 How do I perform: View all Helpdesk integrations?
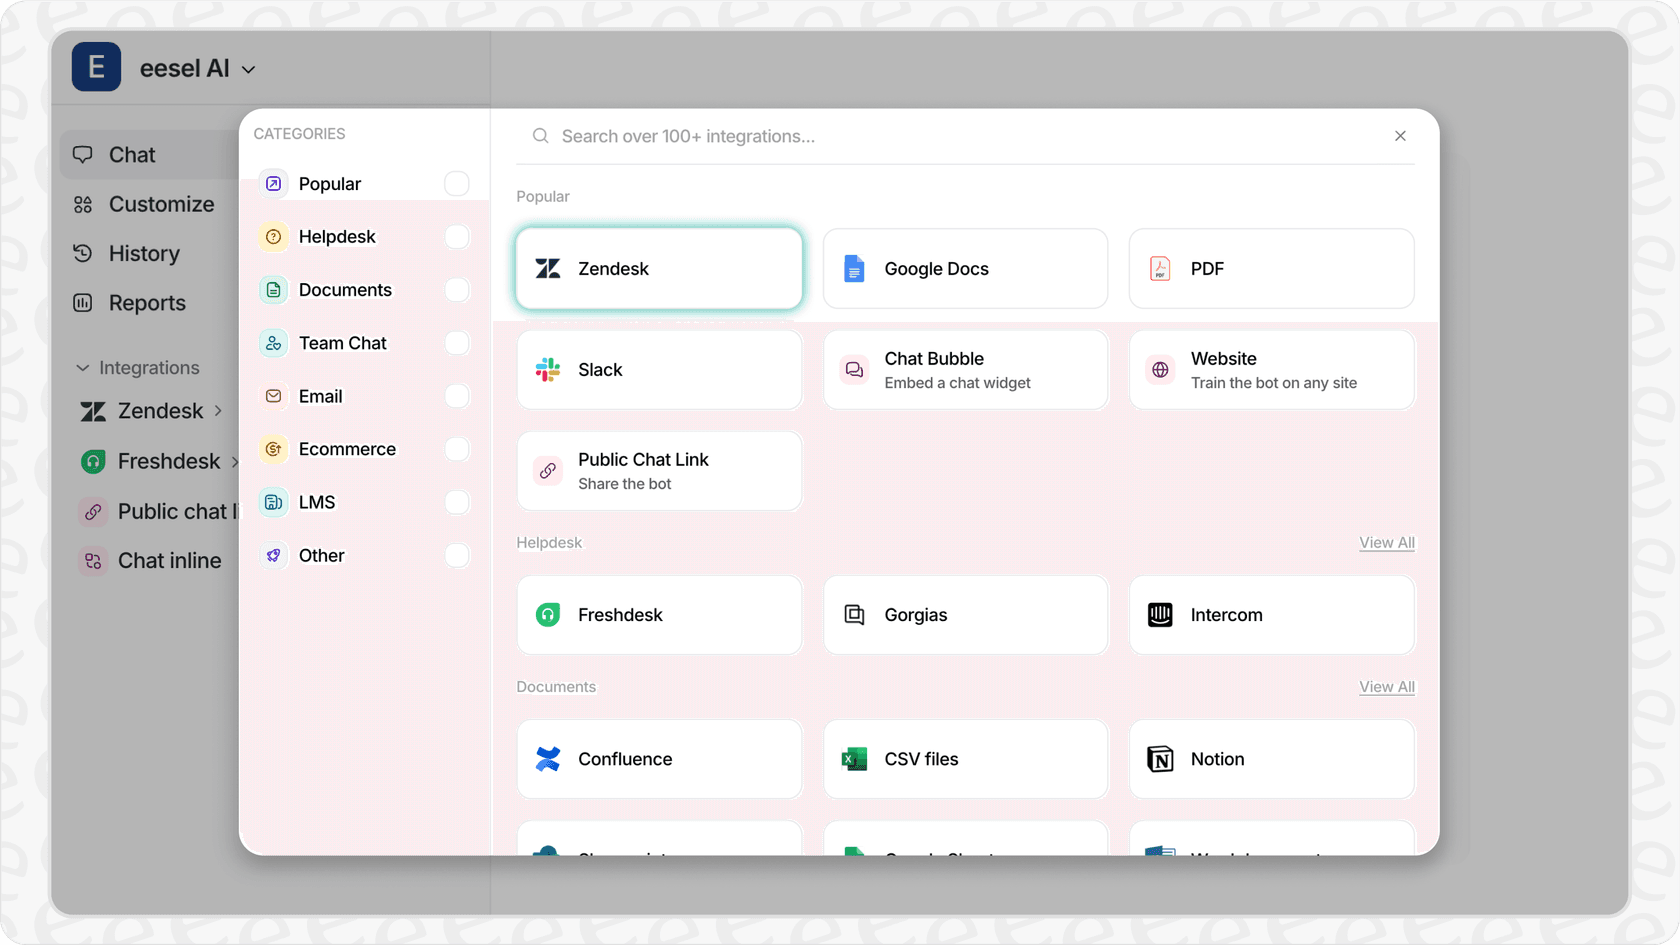(1386, 543)
